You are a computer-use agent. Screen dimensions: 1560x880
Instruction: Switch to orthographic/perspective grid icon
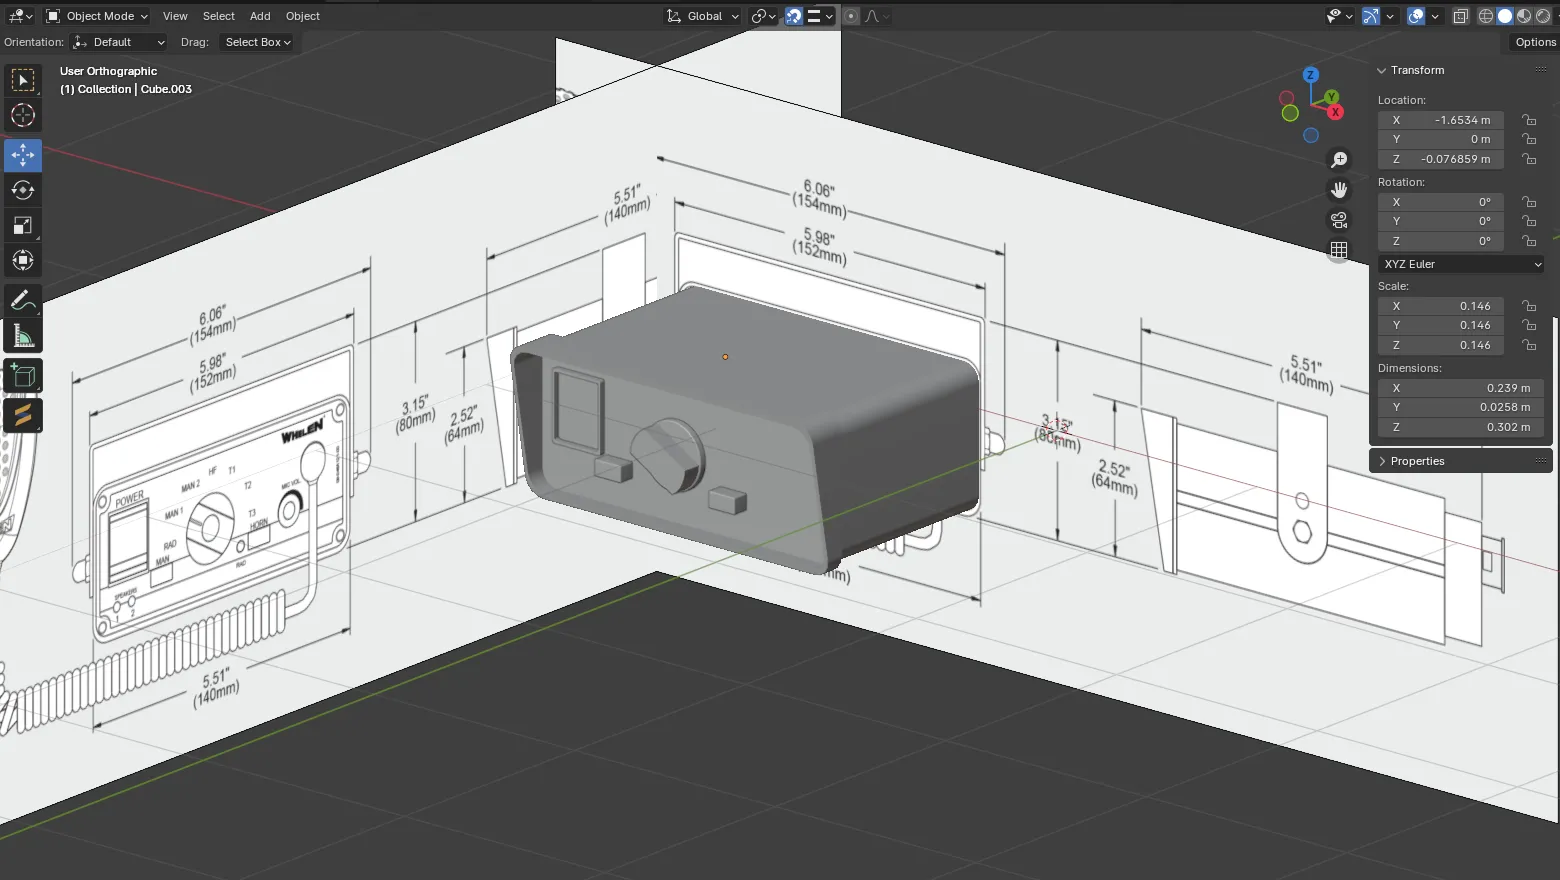point(1339,250)
